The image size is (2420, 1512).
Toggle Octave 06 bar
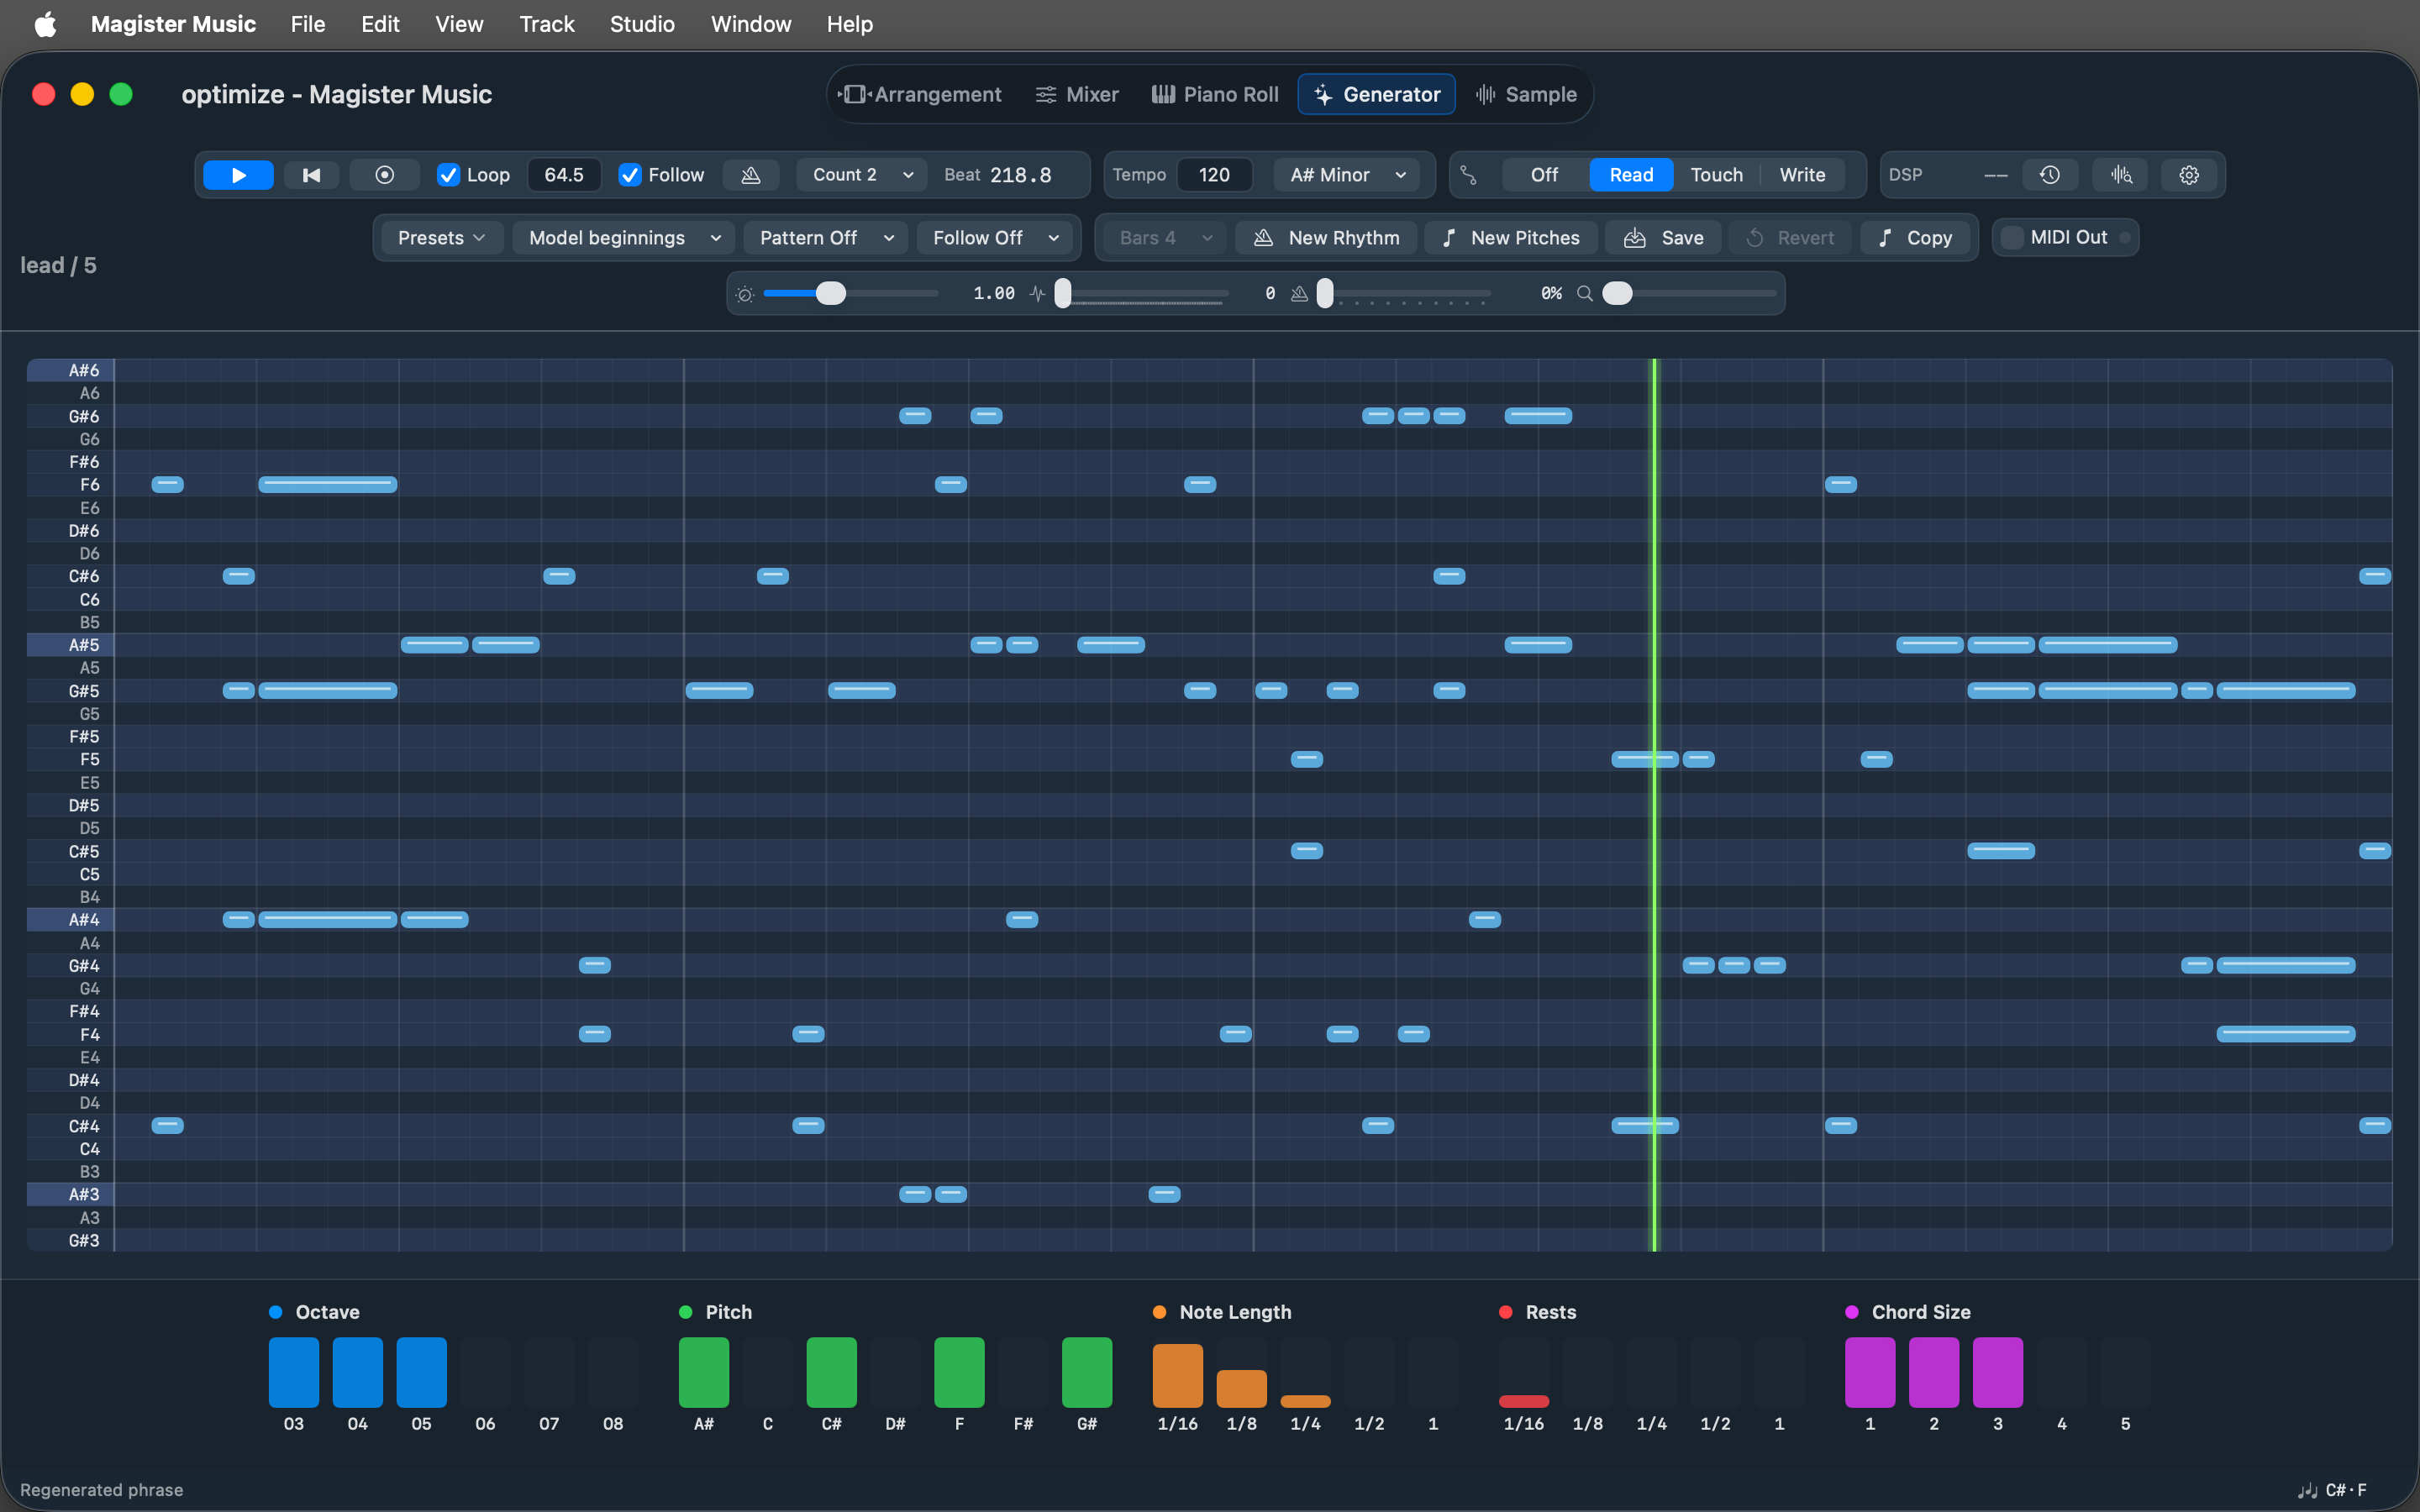(485, 1372)
